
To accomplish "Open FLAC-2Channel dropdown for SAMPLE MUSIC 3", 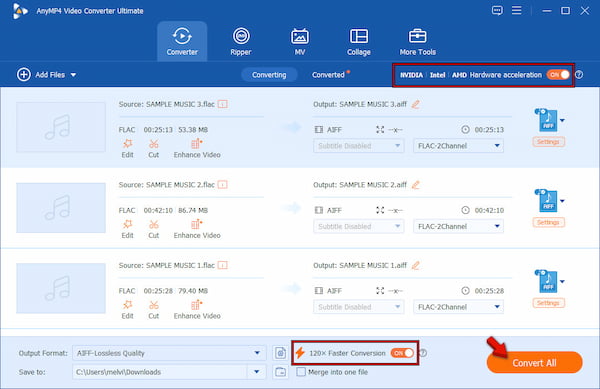I will (x=458, y=146).
